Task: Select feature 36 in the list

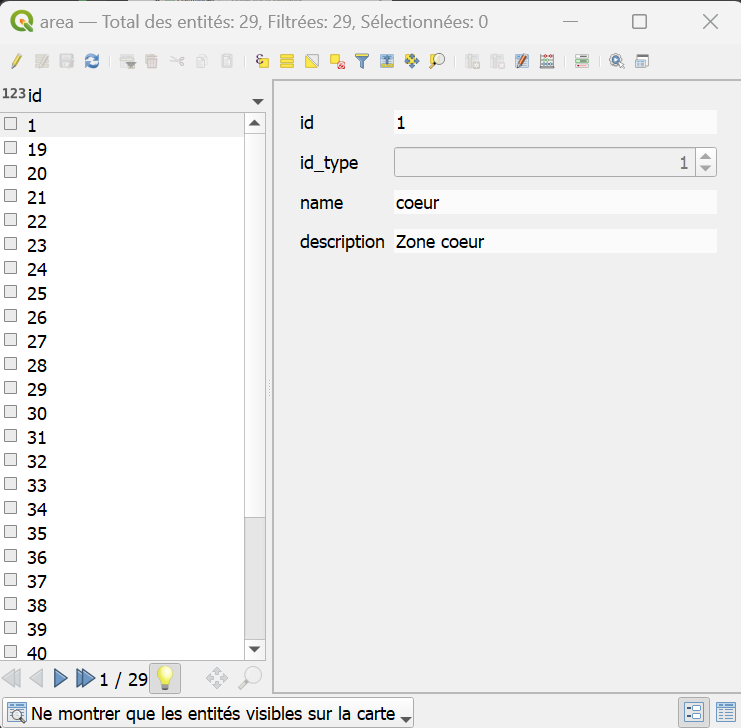Action: pos(123,557)
